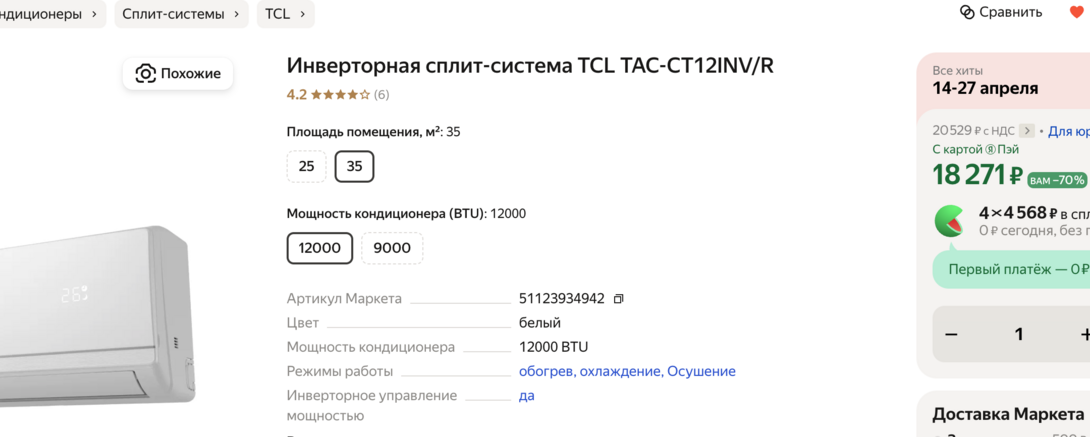Image resolution: width=1090 pixels, height=437 pixels.
Task: Open the TCL breadcrumb
Action: tap(285, 14)
